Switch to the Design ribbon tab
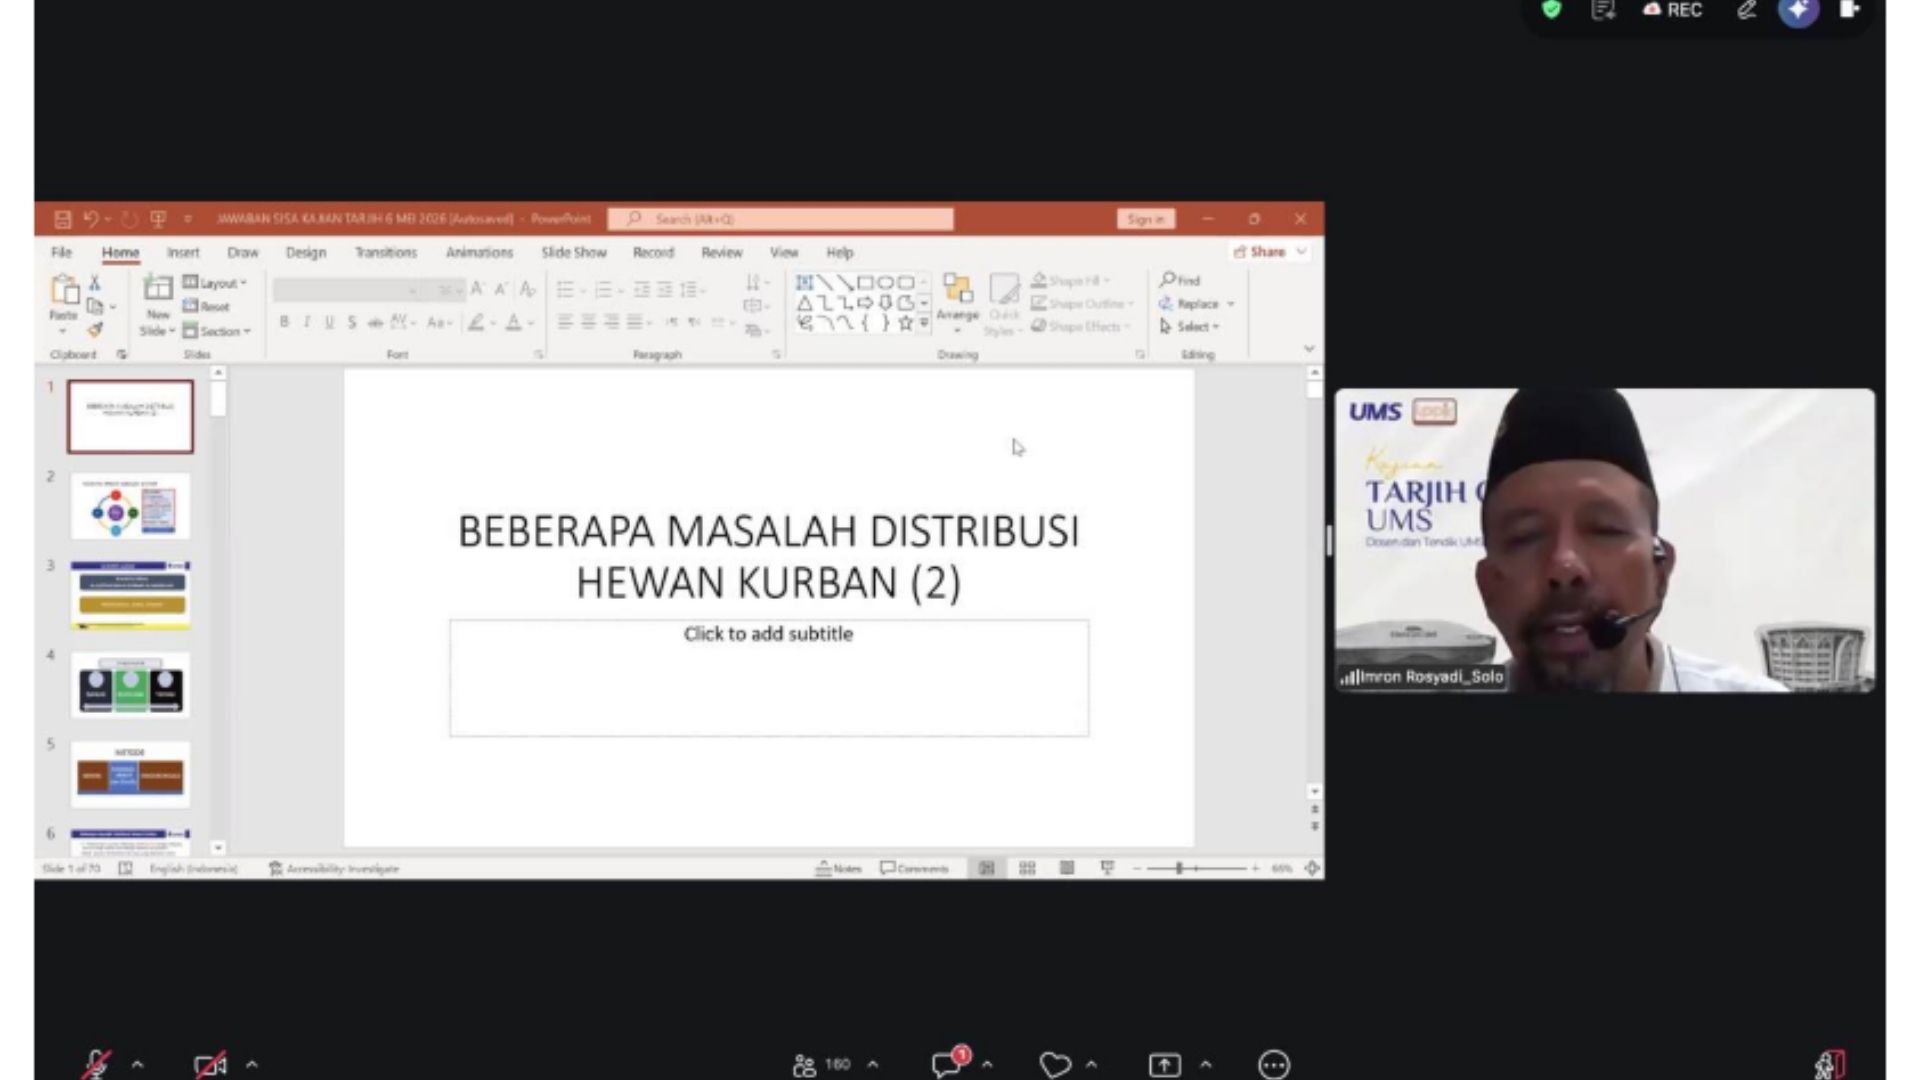 coord(306,252)
